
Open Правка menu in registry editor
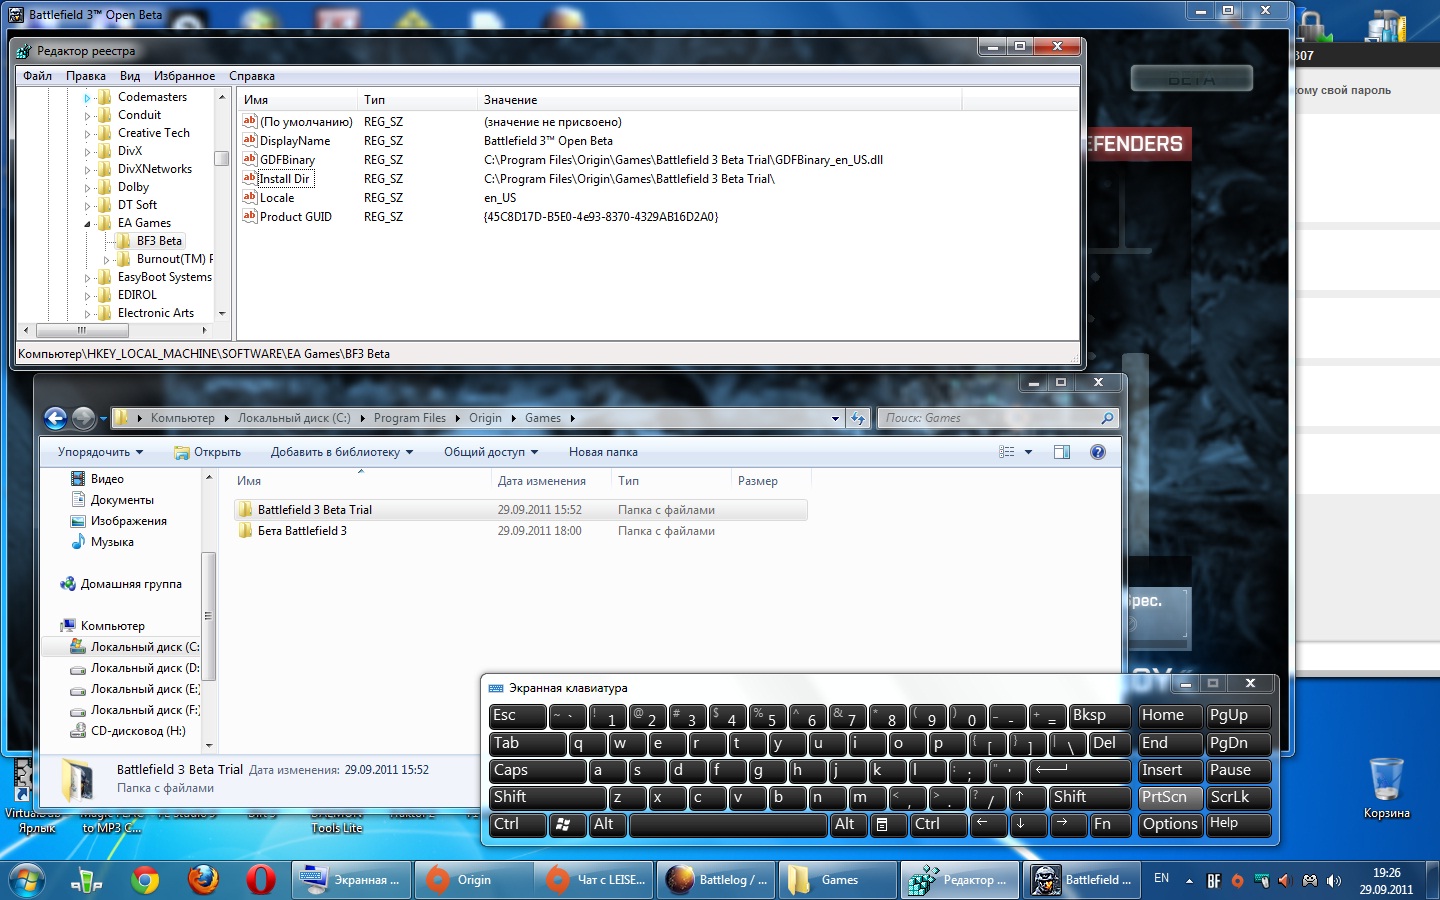[x=86, y=76]
